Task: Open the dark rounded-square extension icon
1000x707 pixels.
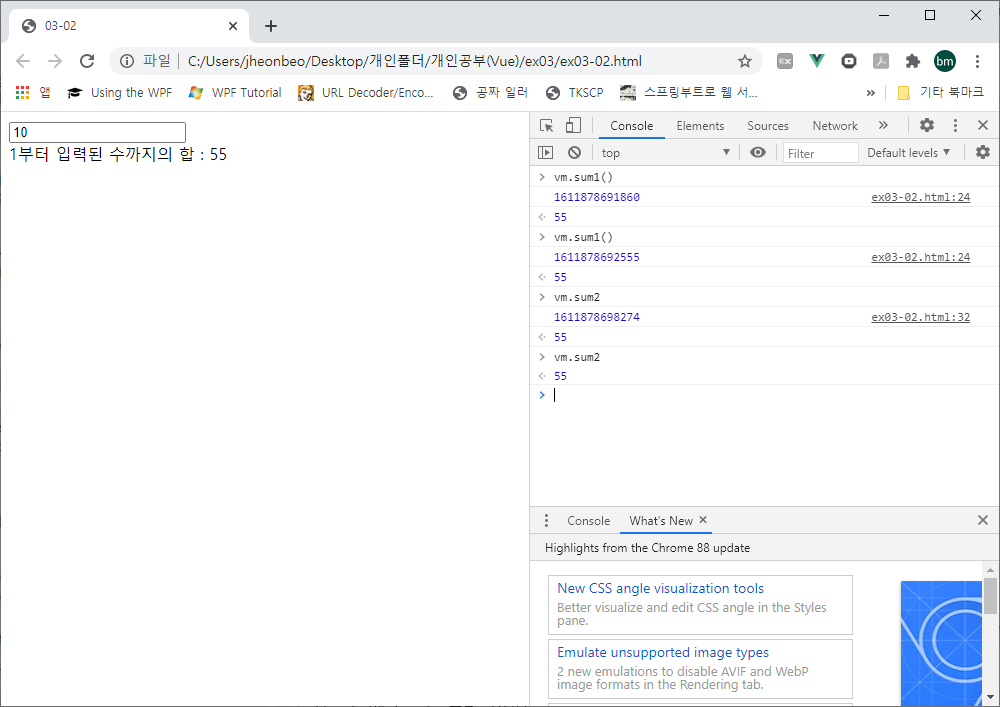Action: [x=849, y=61]
